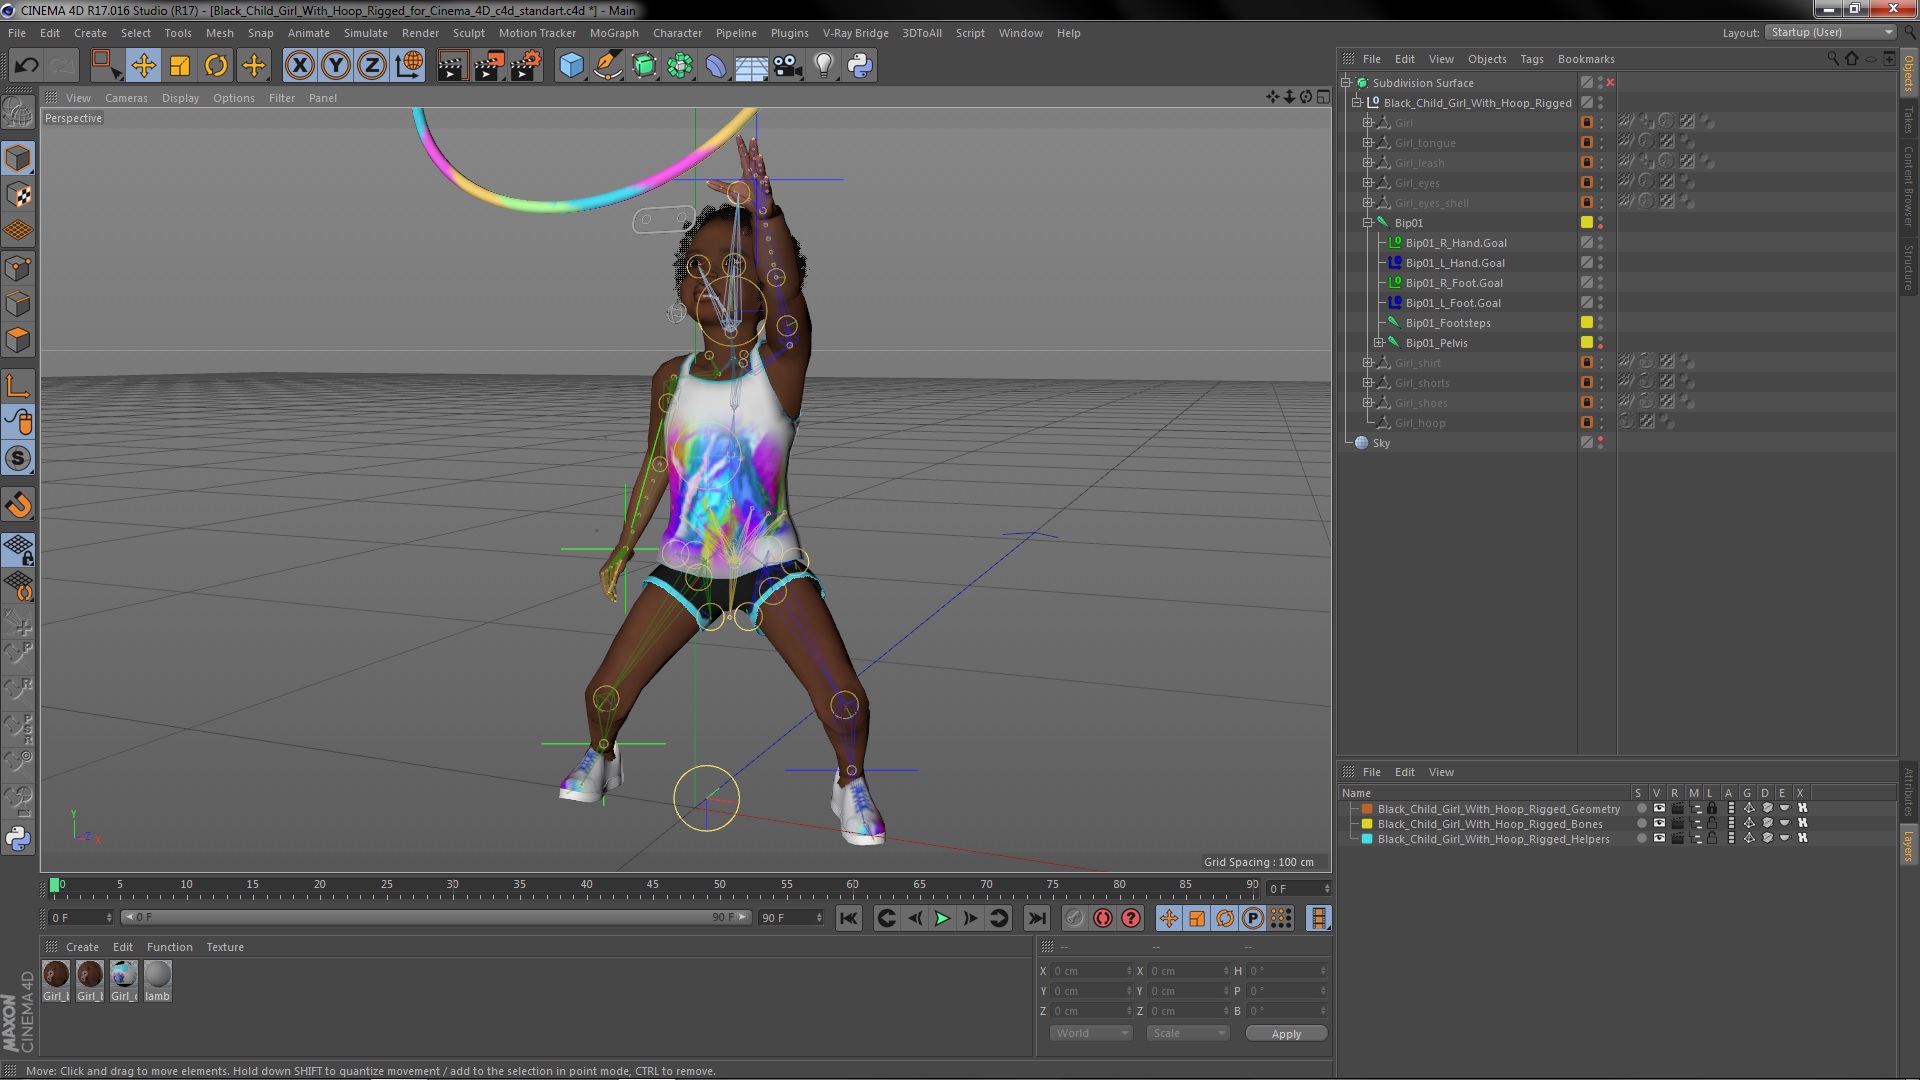Switch to Texture mode checkerboard icon
This screenshot has height=1080, width=1920.
coord(18,195)
